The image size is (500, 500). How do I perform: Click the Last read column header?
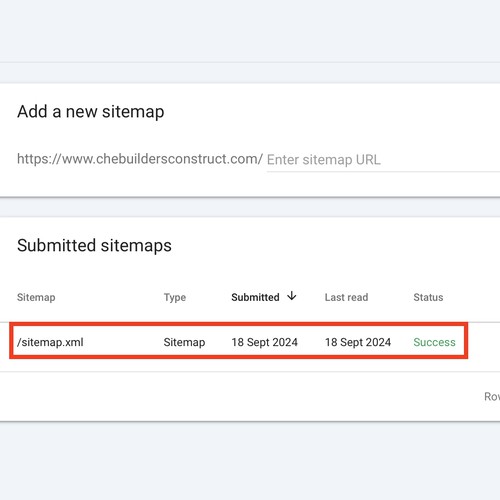(x=346, y=297)
